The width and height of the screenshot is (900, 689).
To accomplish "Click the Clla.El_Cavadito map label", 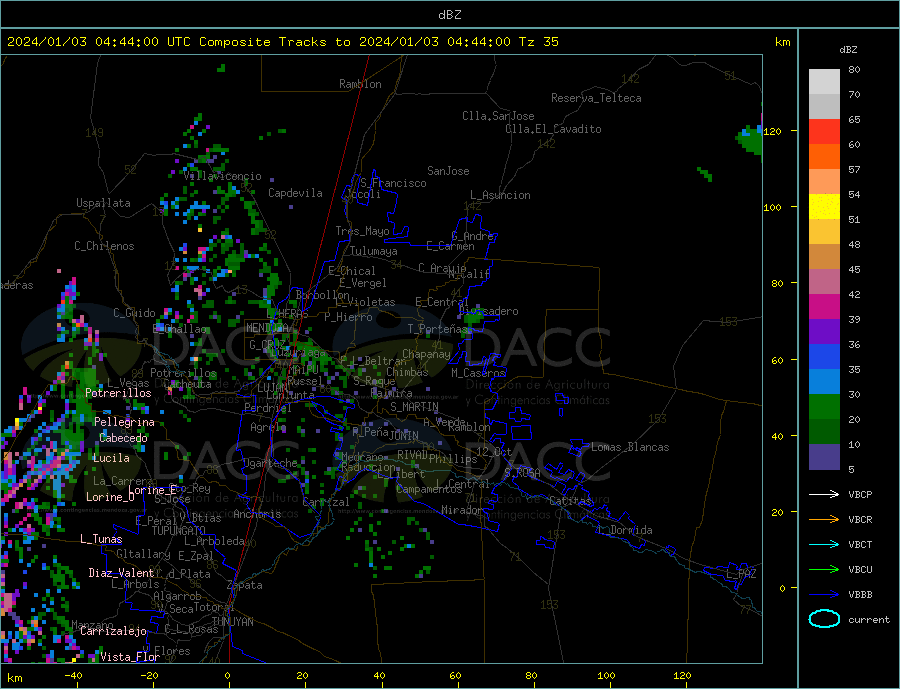I will click(553, 129).
